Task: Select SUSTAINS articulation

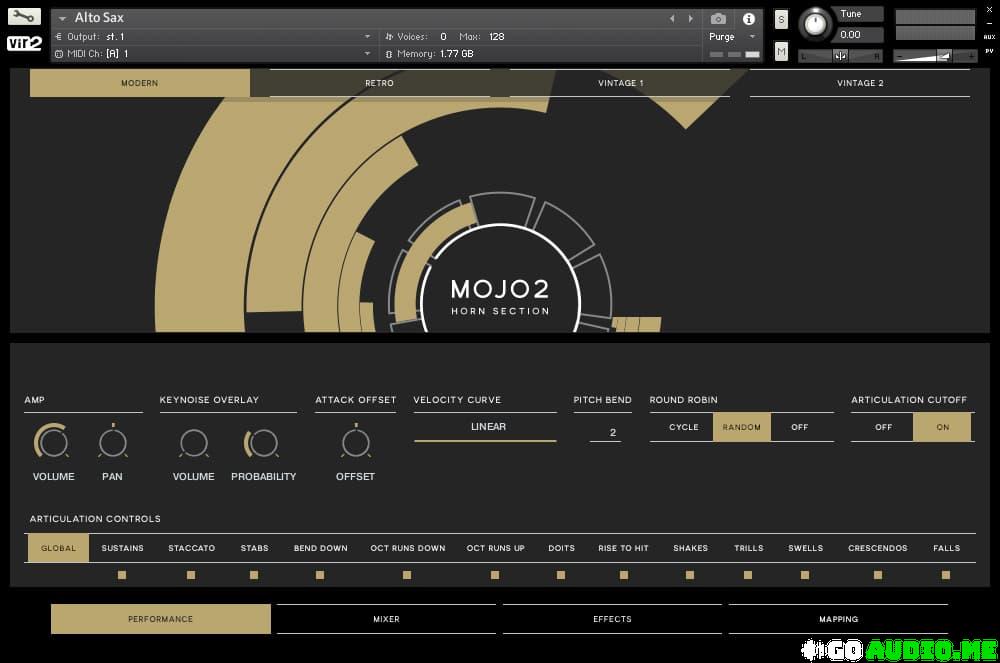Action: [122, 548]
